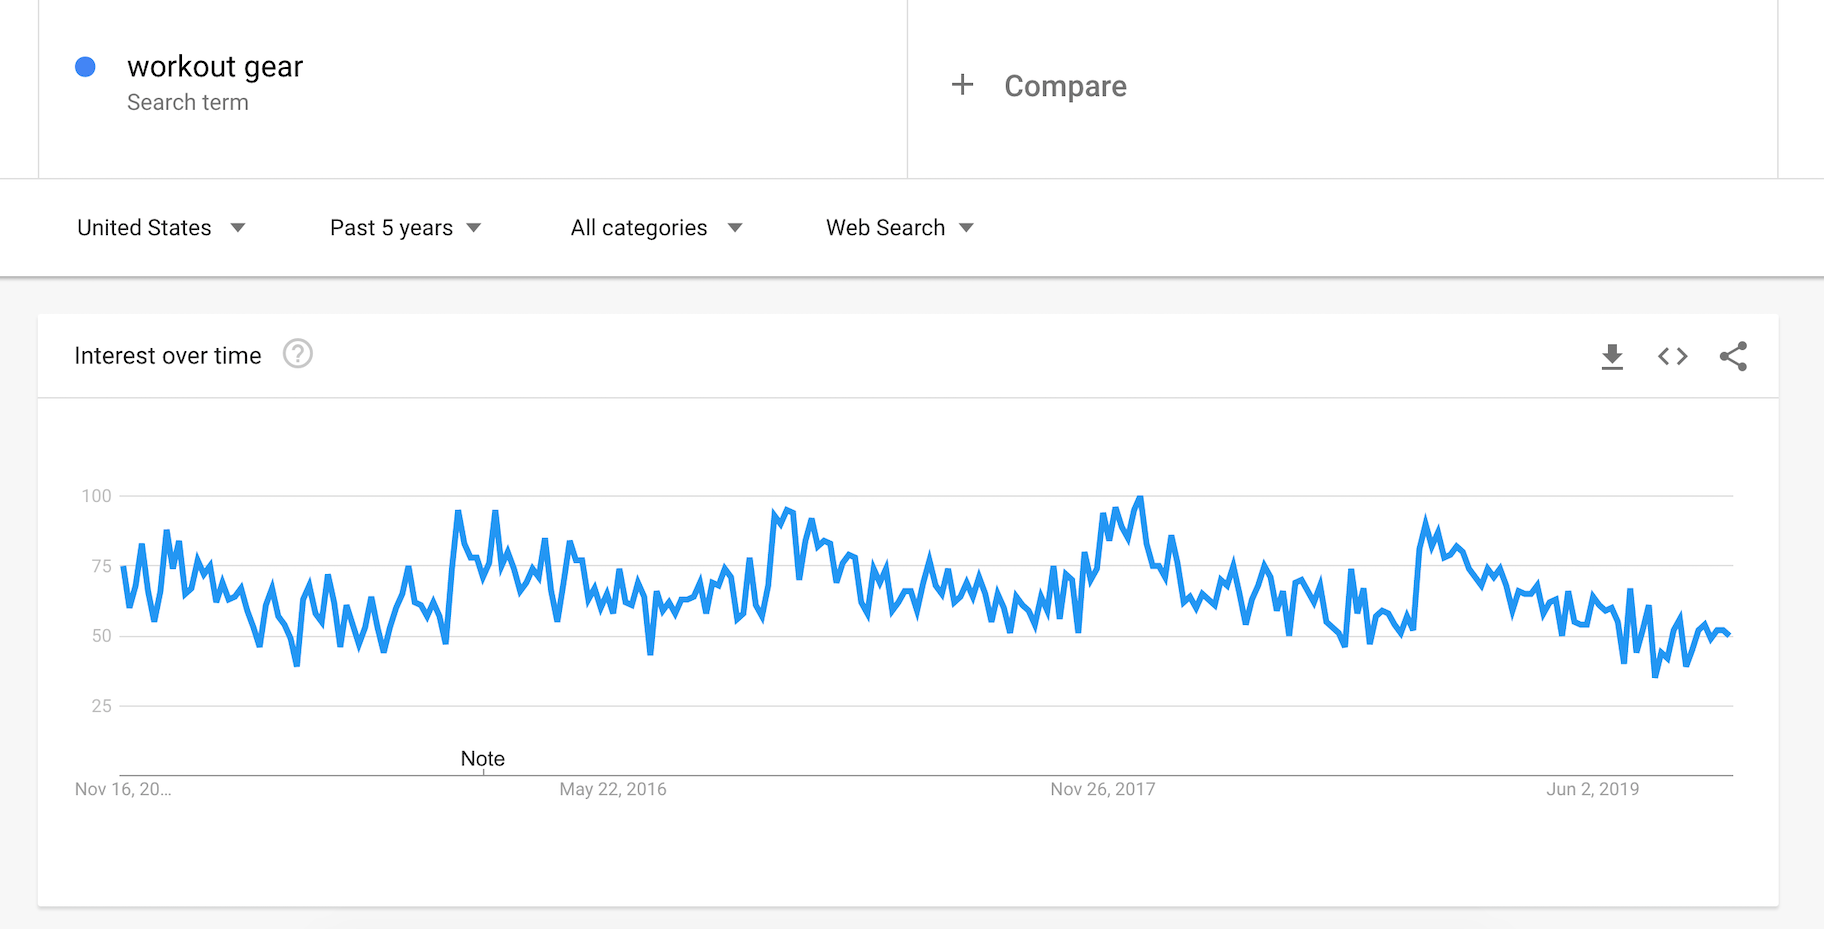1824x929 pixels.
Task: Open the Web Search type dropdown
Action: 899,228
